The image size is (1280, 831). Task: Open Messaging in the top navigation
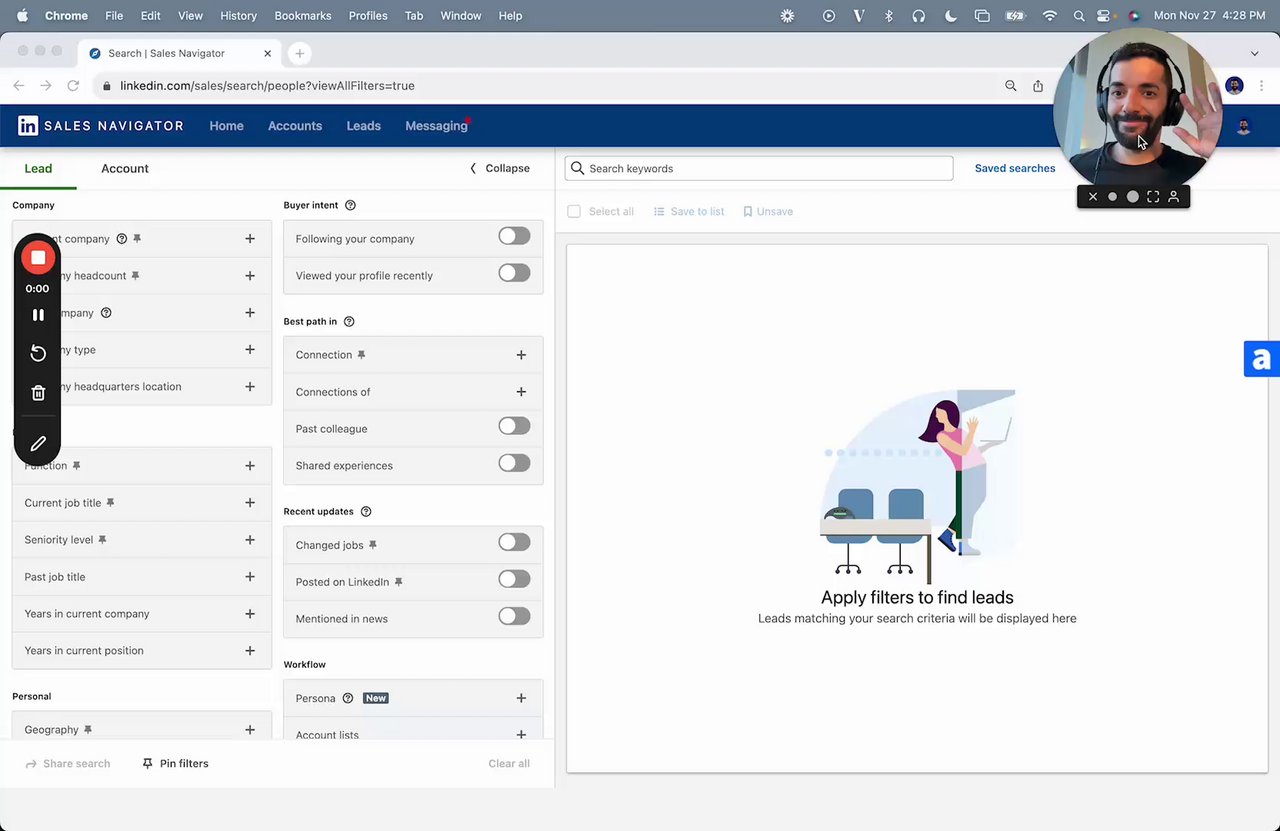point(436,126)
